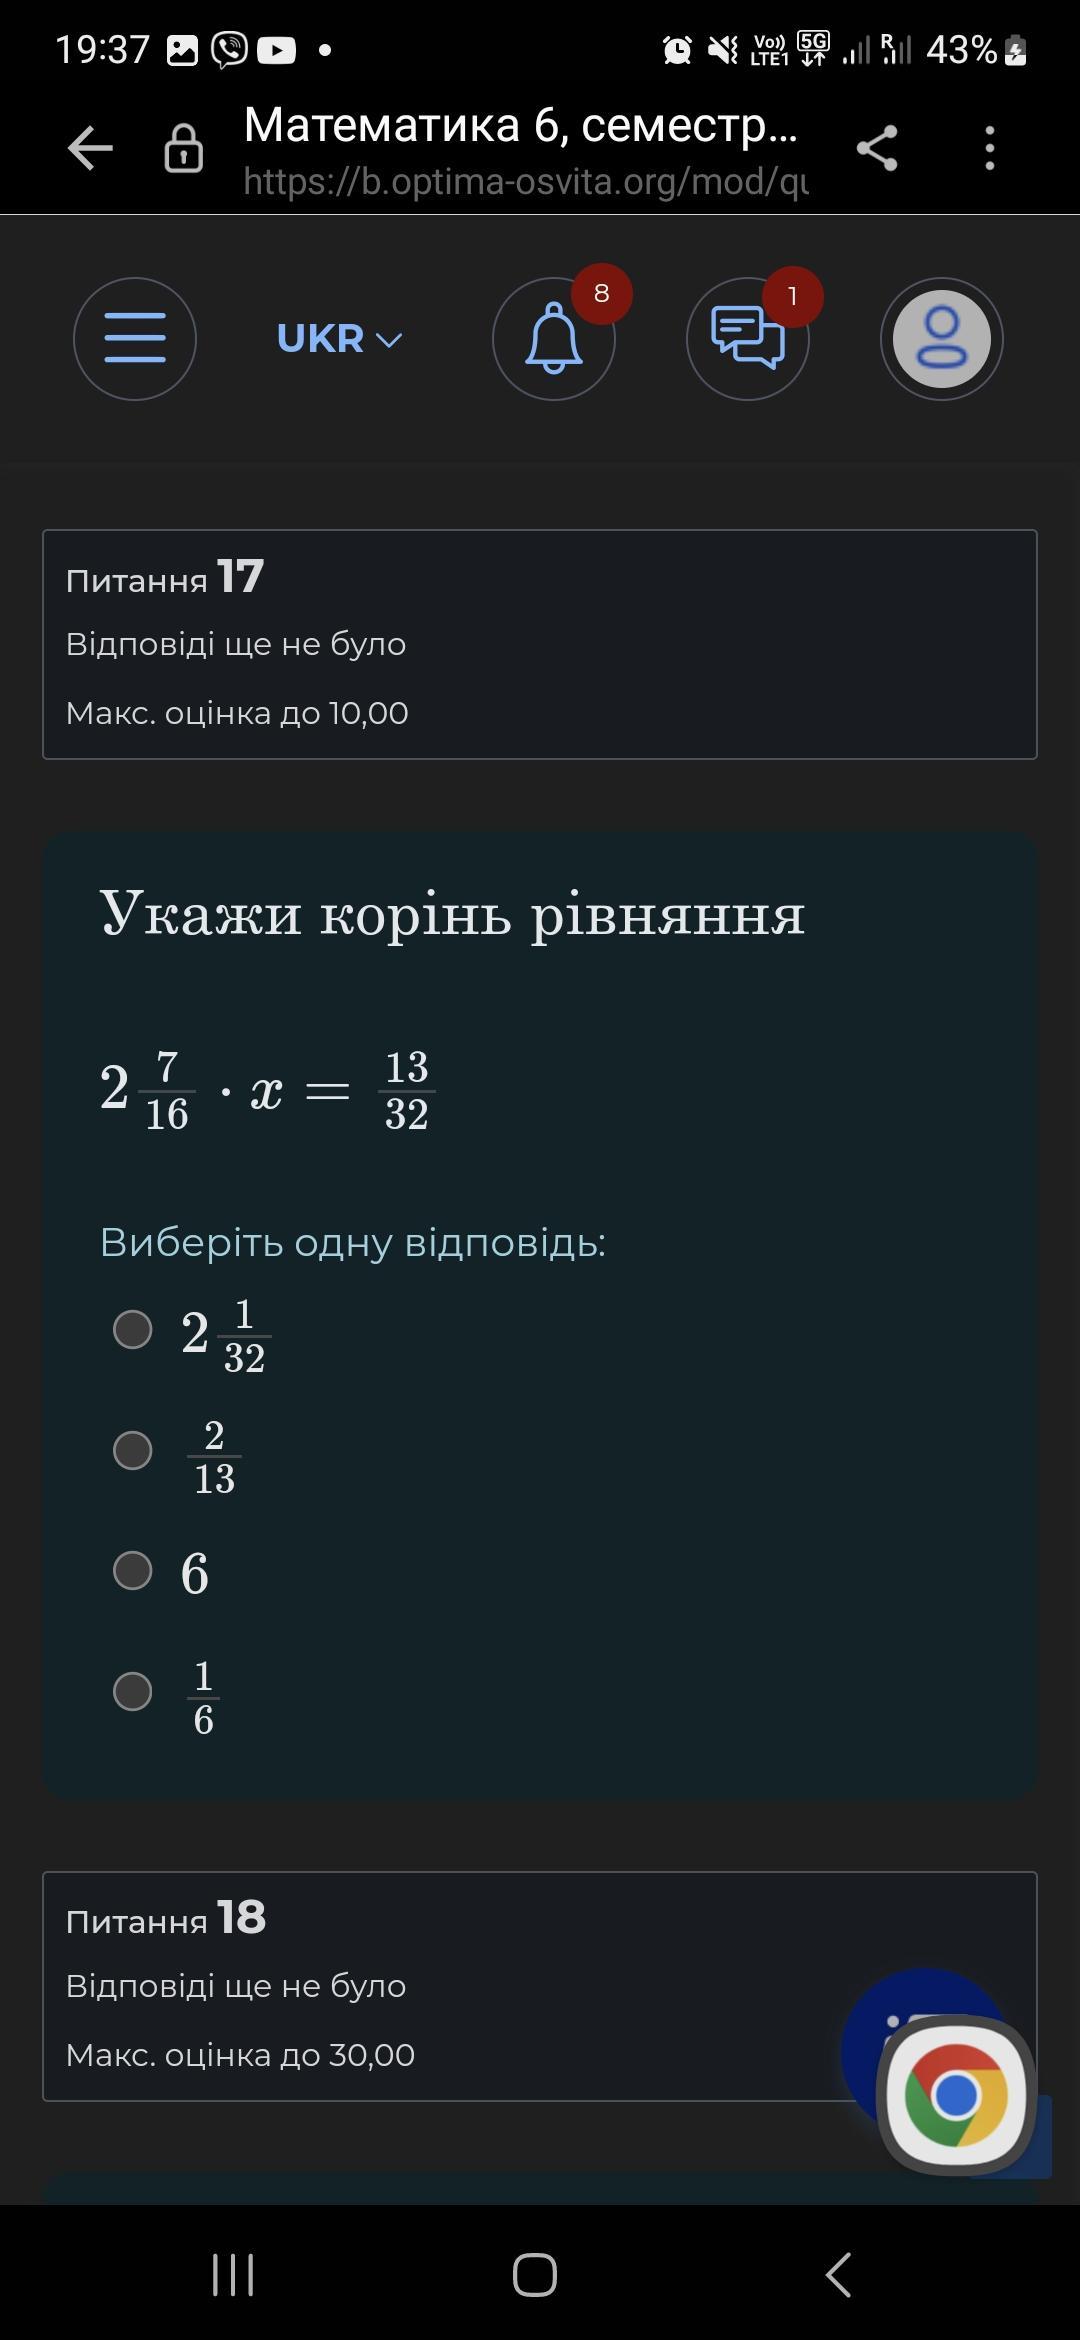The height and width of the screenshot is (2340, 1080).
Task: Tap the page URL address text
Action: [525, 181]
